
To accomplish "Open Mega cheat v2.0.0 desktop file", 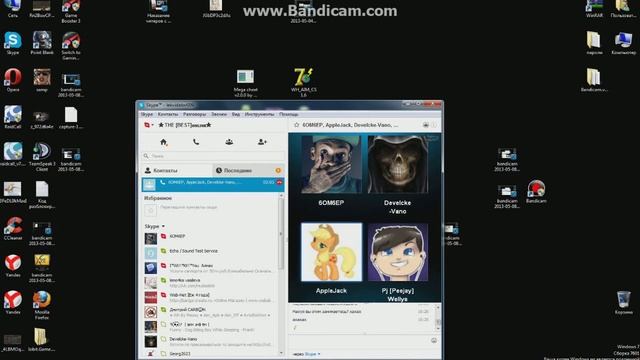I will [245, 83].
